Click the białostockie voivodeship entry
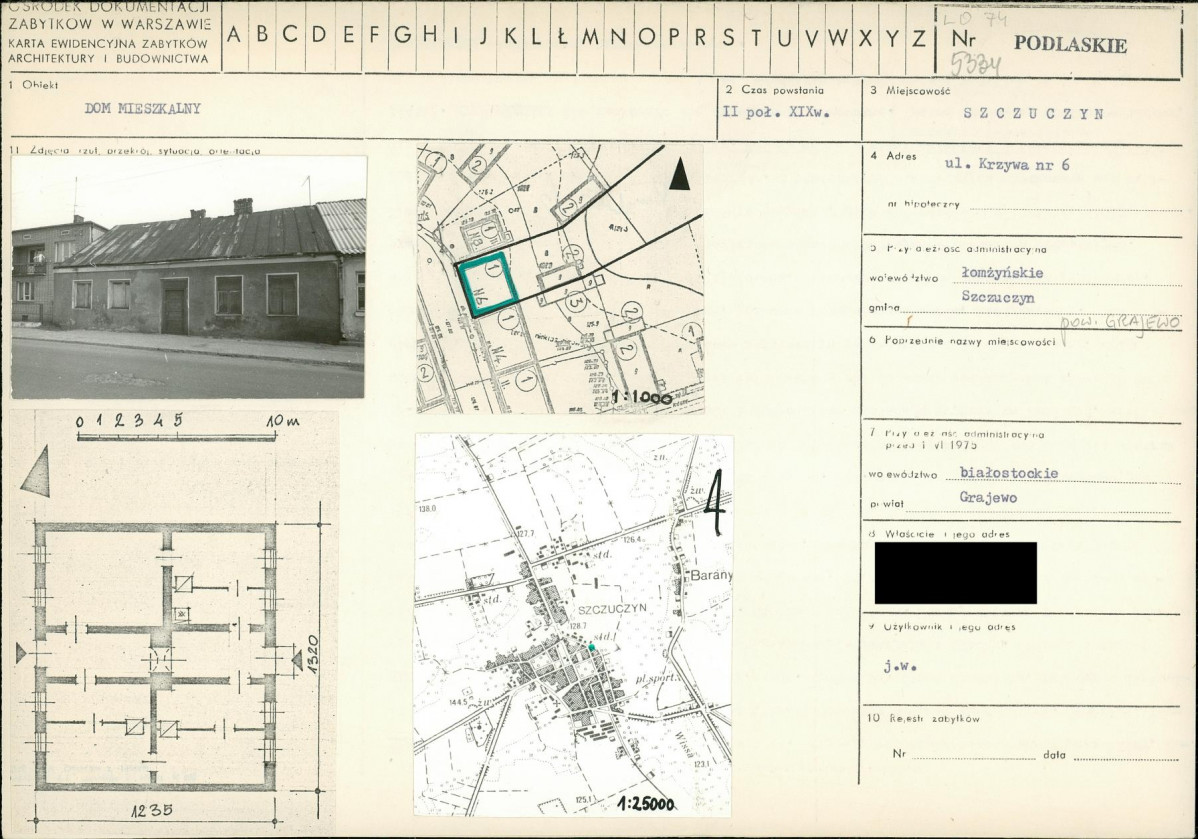Screen dimensions: 1198x839 point(1008,473)
